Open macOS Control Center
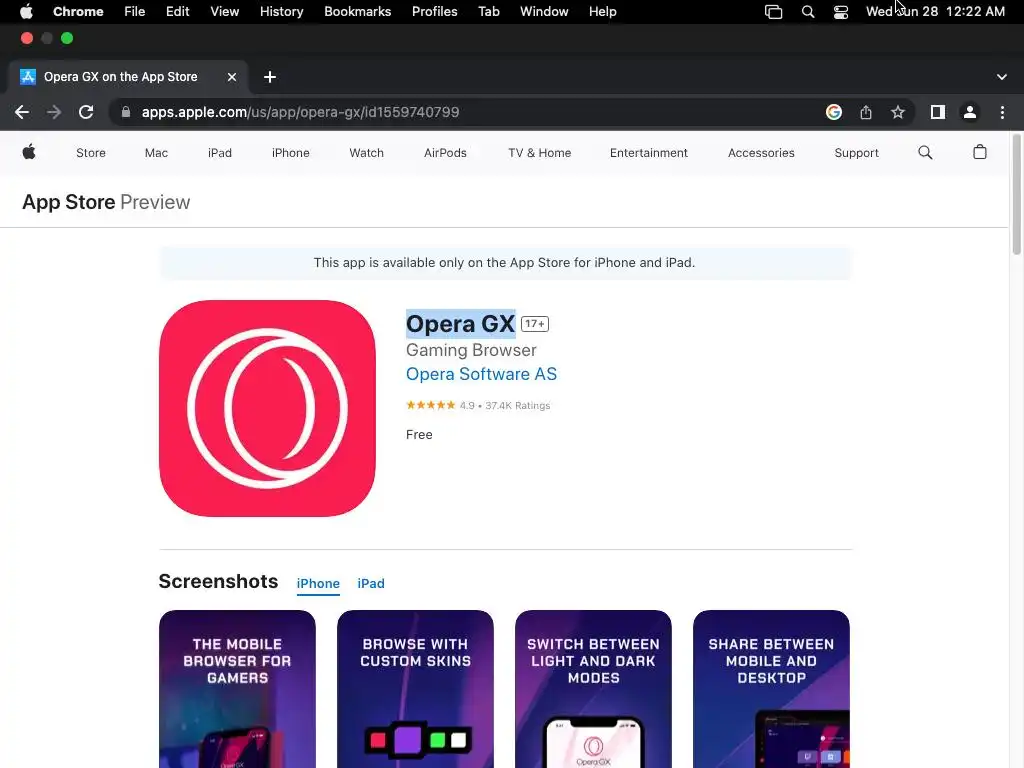 coord(840,12)
